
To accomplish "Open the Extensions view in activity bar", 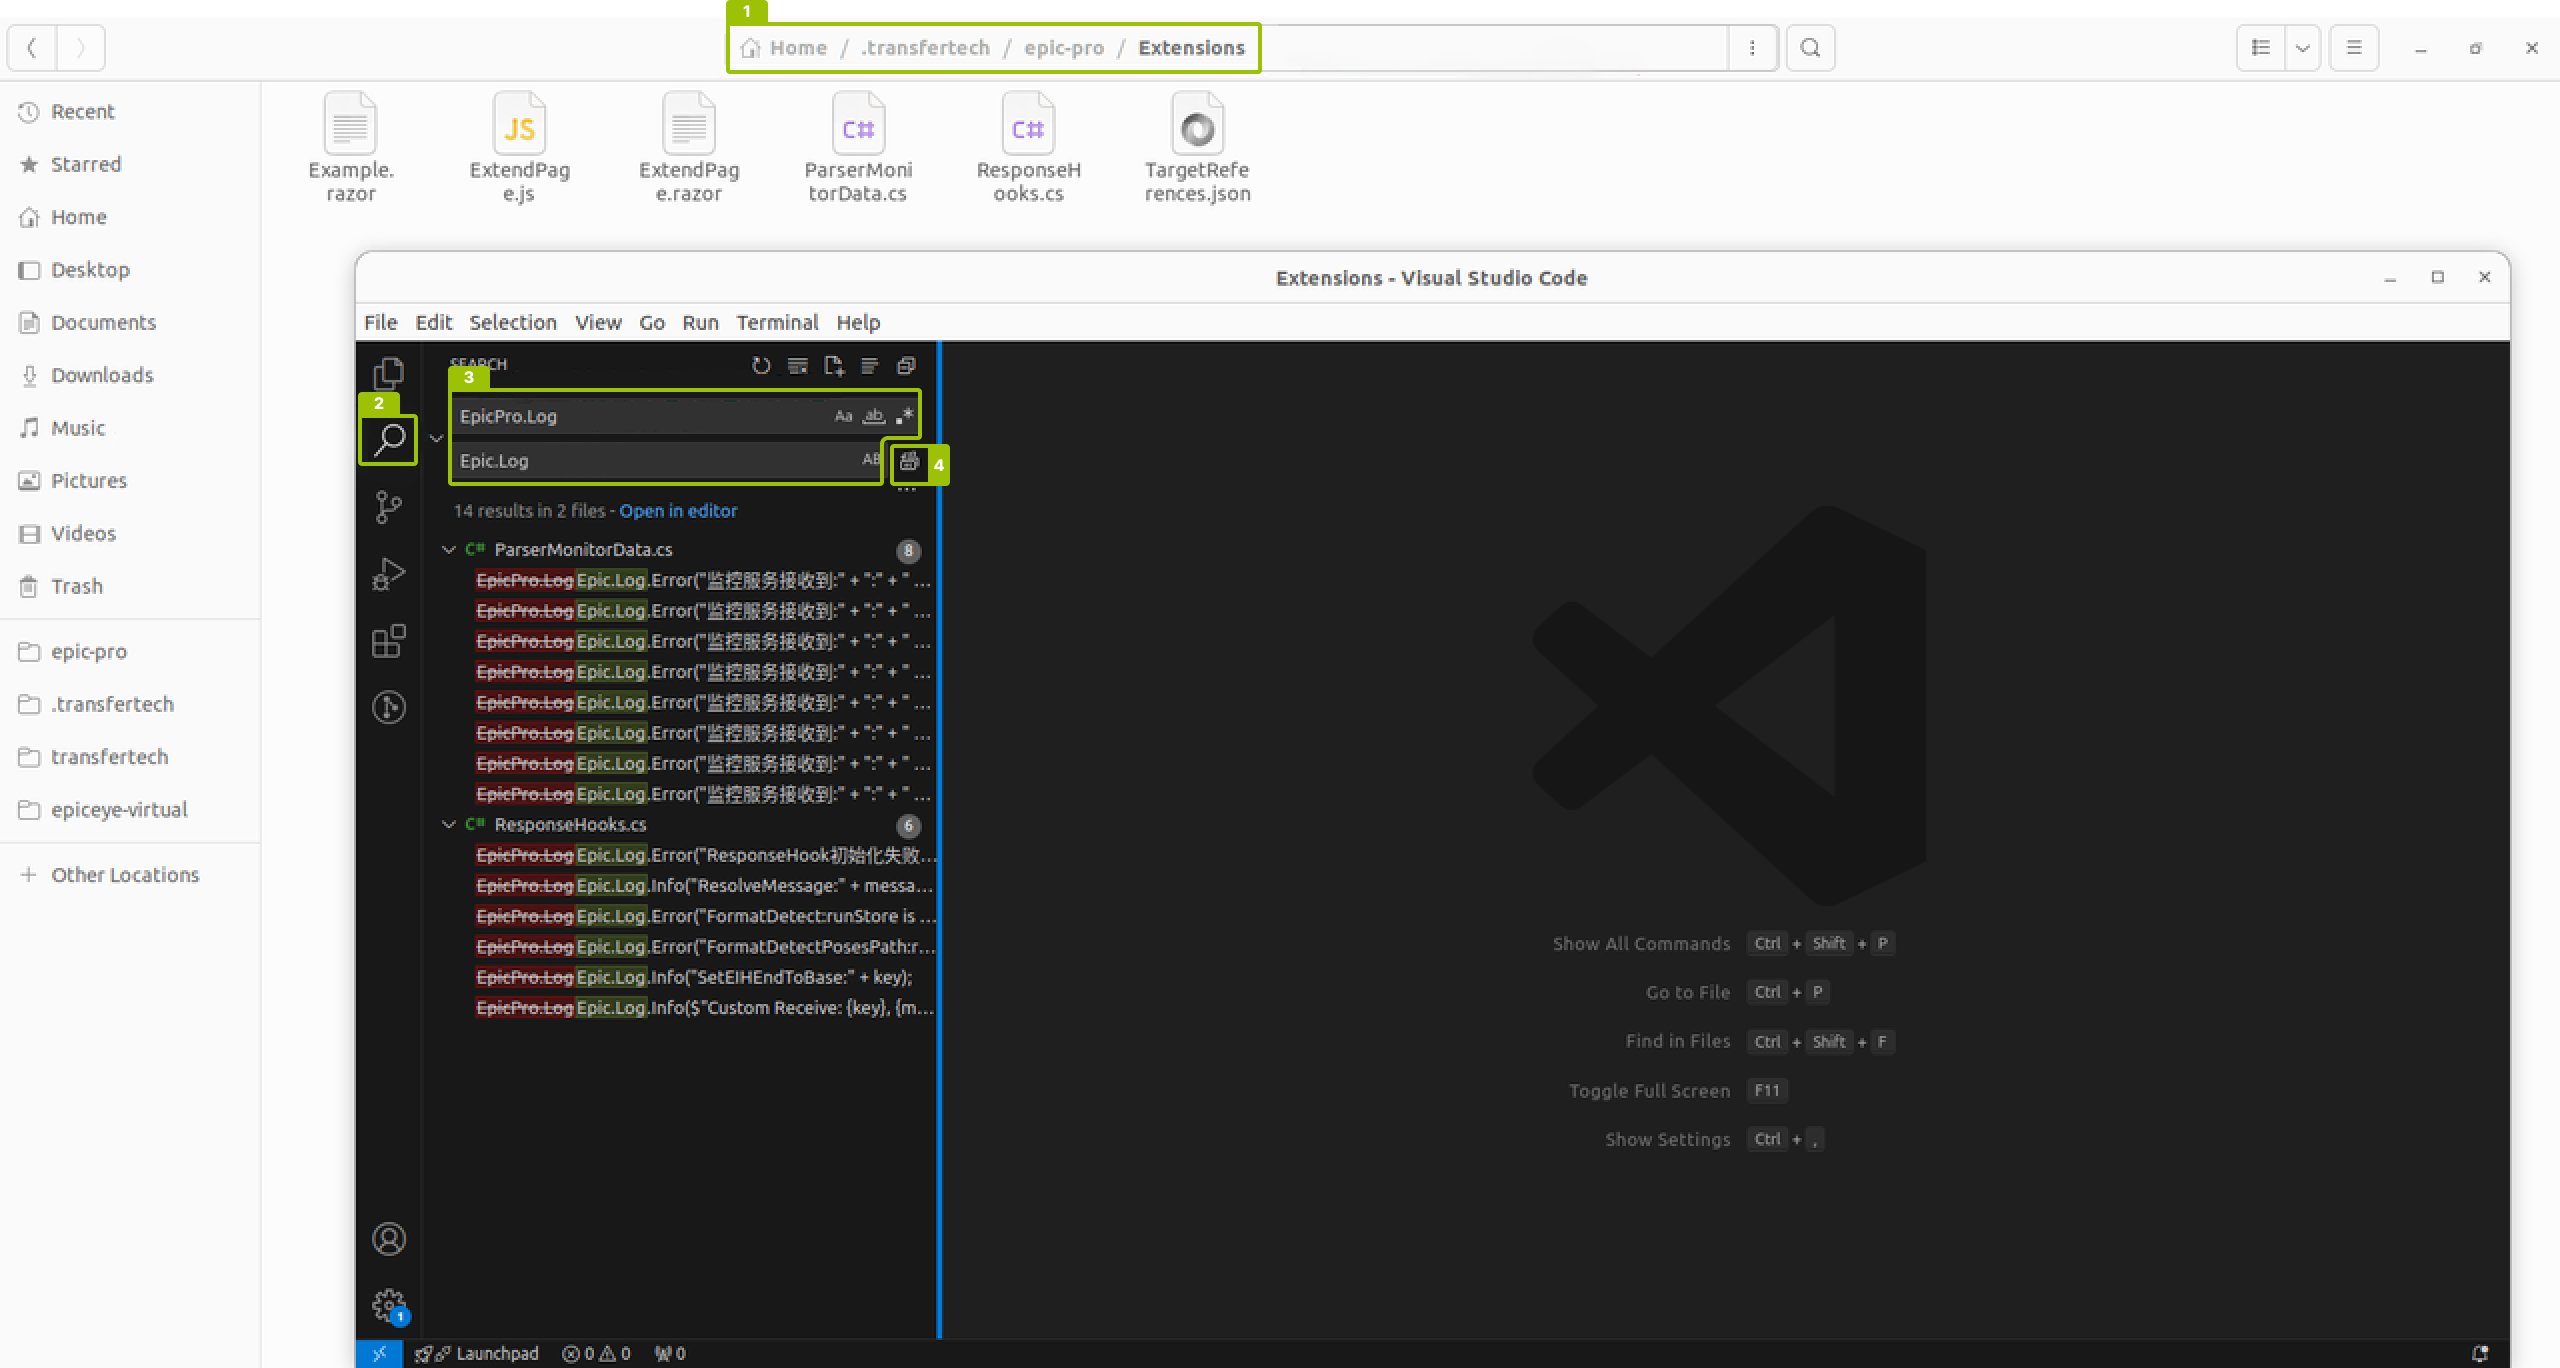I will pyautogui.click(x=388, y=641).
